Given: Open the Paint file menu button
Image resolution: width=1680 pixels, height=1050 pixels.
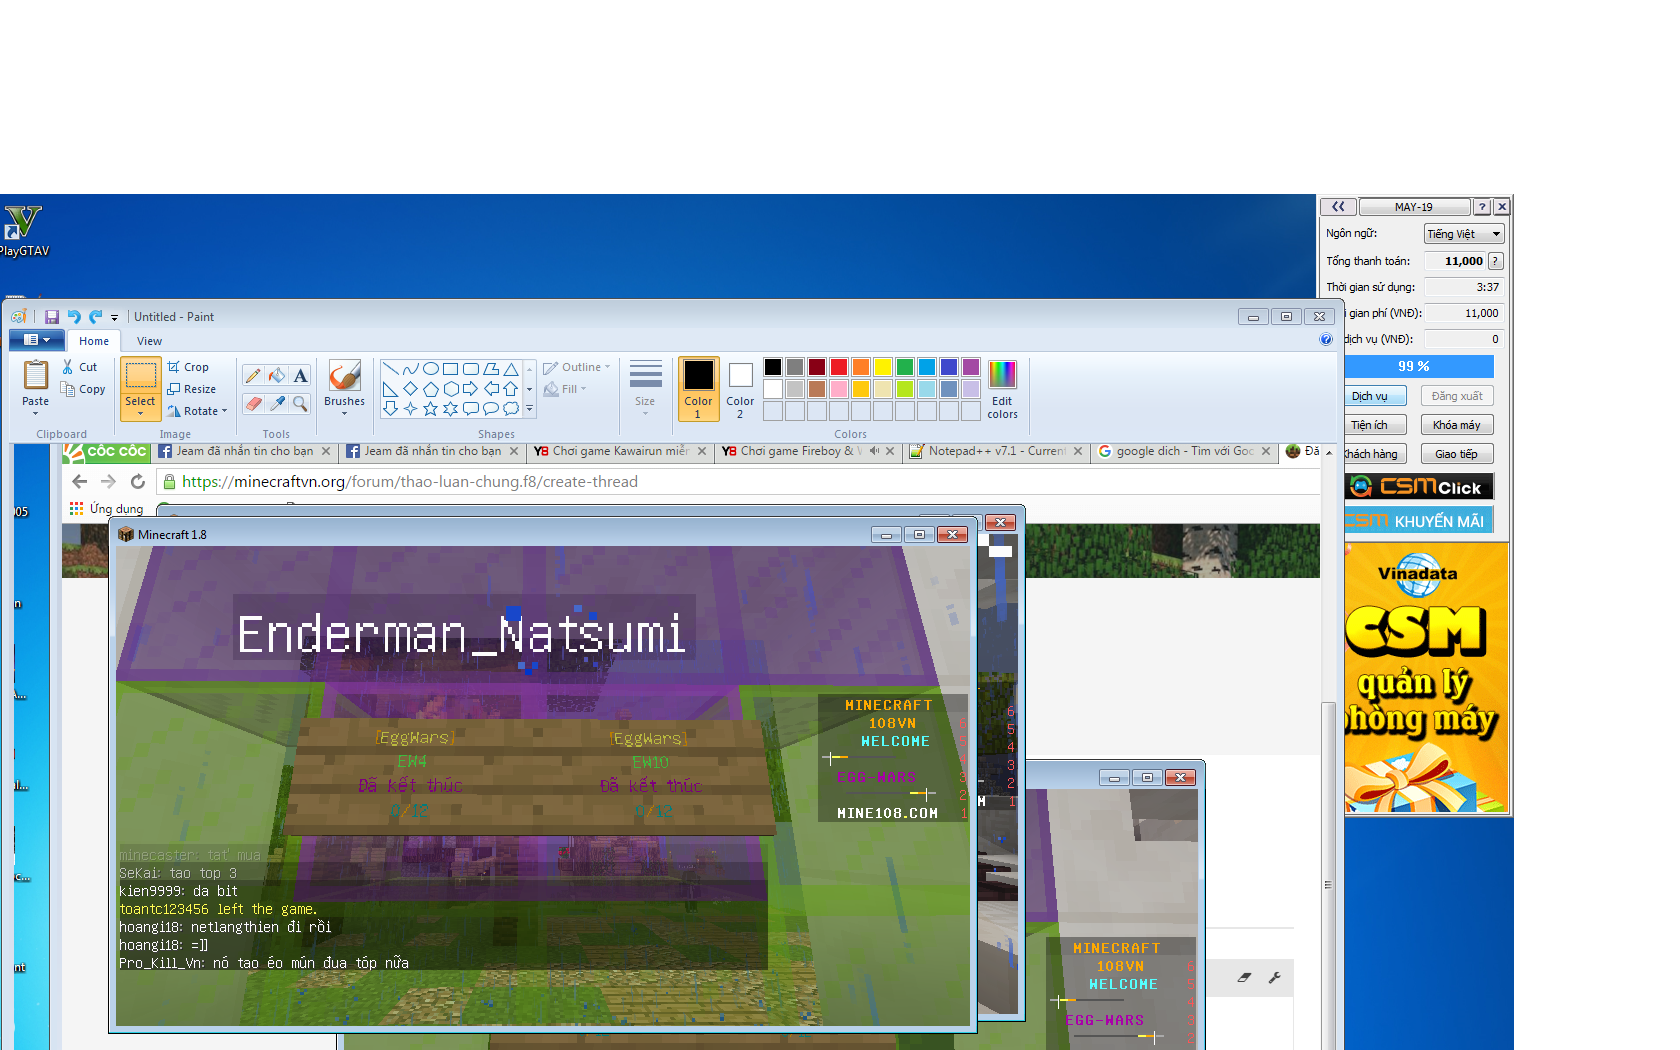Looking at the screenshot, I should 37,340.
